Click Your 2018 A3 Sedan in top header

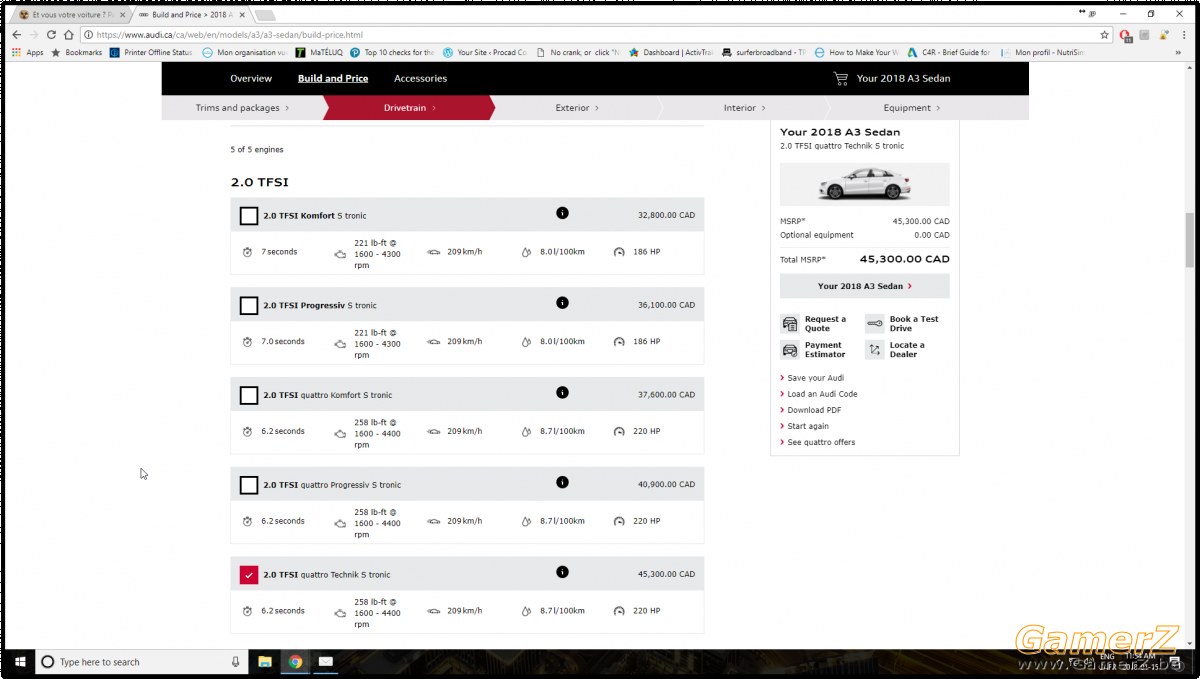click(903, 78)
